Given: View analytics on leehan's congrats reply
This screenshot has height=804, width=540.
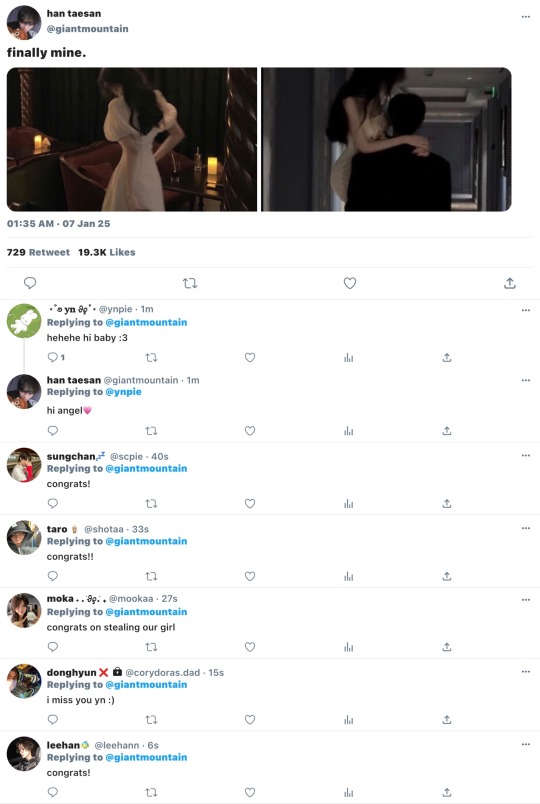Looking at the screenshot, I should coord(349,792).
